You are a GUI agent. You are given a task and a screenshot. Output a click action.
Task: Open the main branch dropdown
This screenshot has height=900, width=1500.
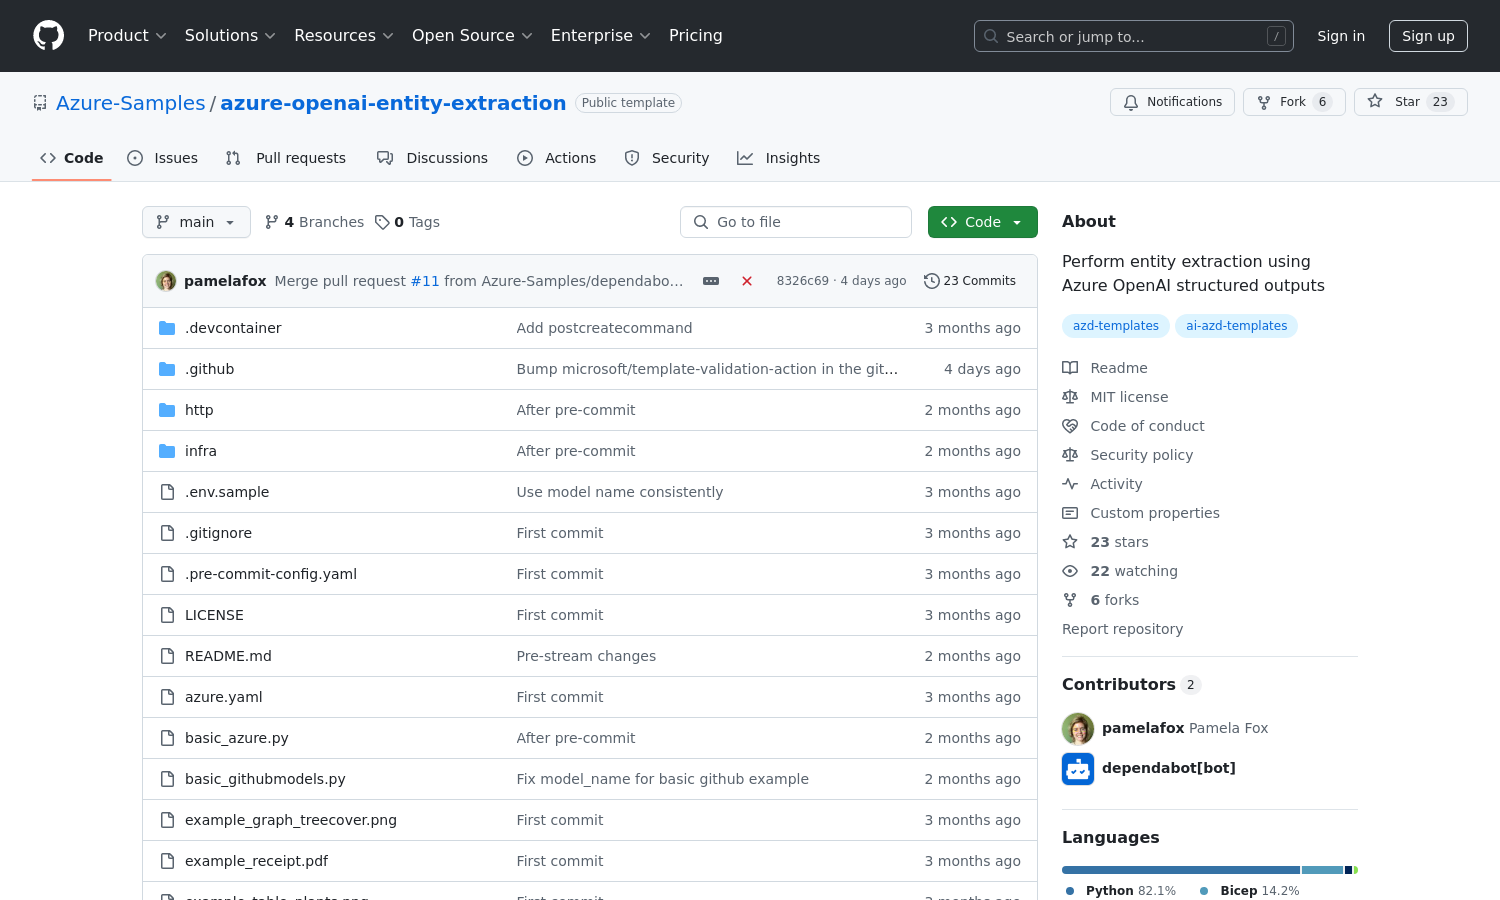click(x=196, y=221)
